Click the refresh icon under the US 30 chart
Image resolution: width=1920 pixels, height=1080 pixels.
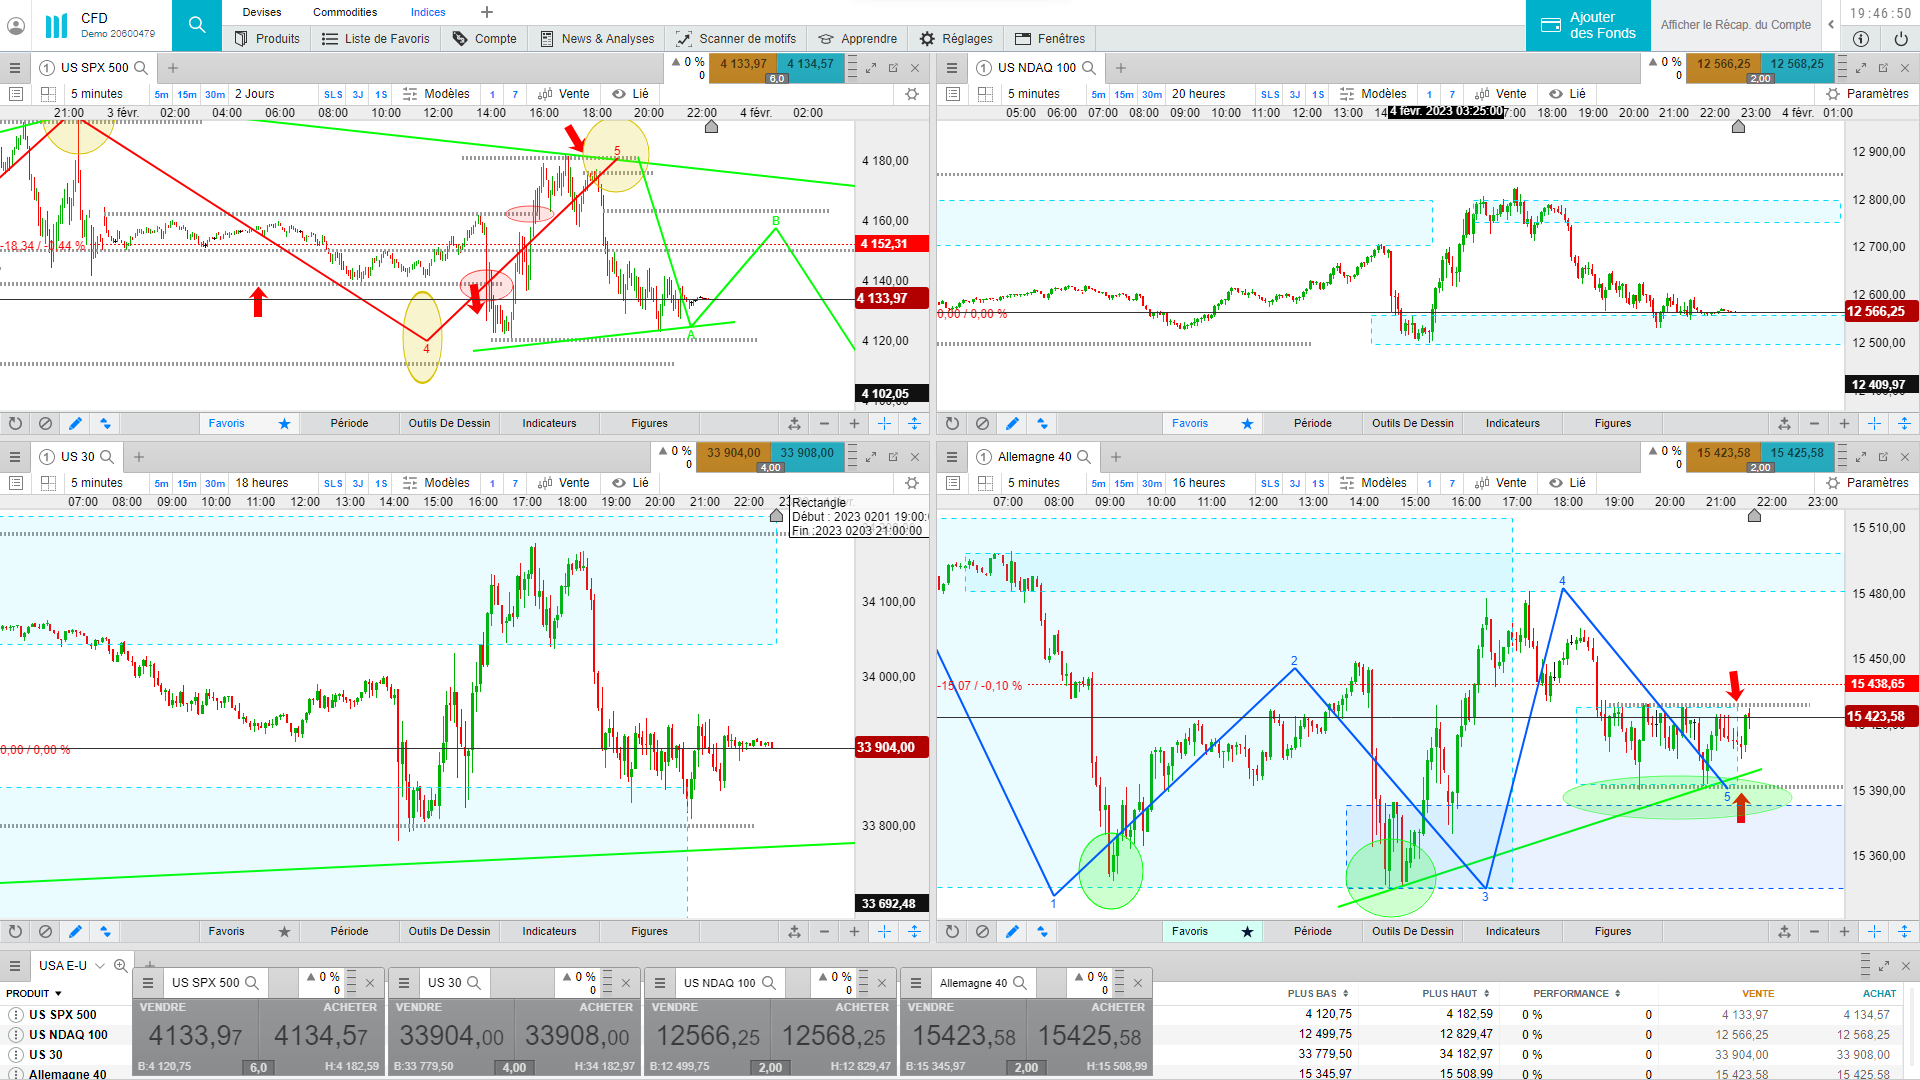tap(15, 931)
